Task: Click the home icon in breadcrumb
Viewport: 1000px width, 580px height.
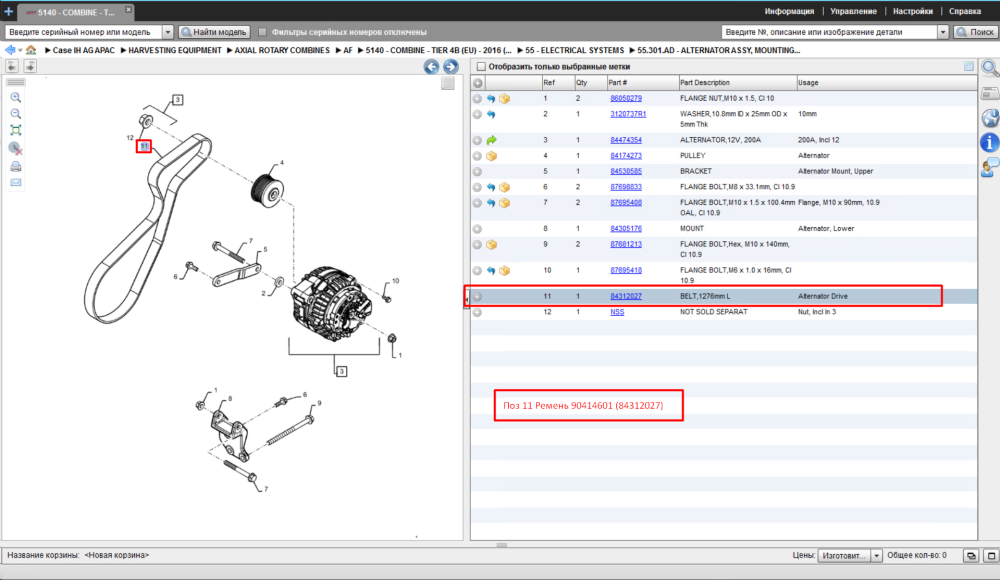Action: [31, 50]
